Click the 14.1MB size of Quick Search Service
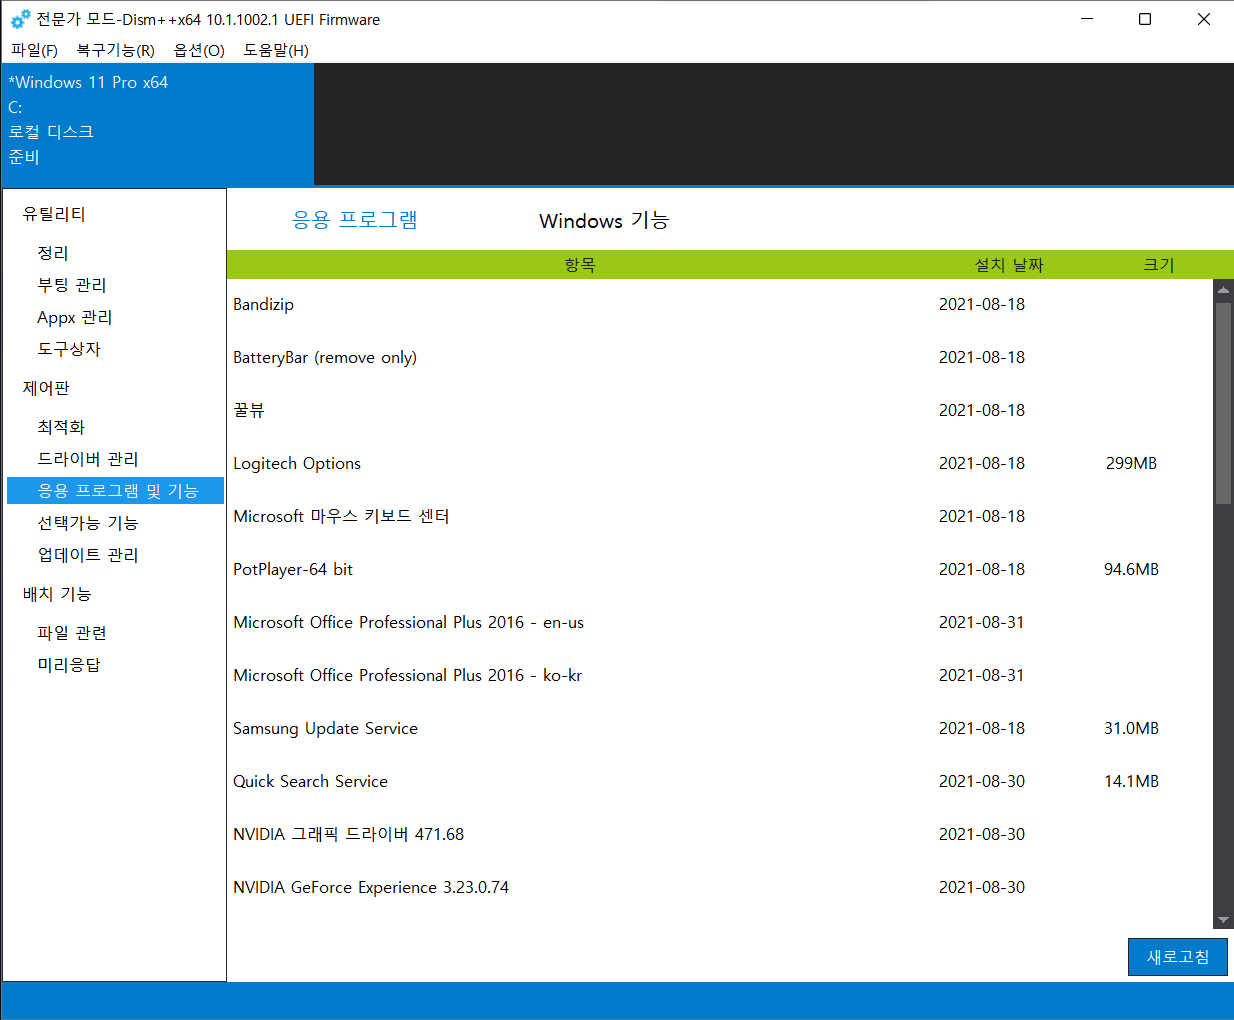This screenshot has width=1234, height=1020. (x=1131, y=782)
